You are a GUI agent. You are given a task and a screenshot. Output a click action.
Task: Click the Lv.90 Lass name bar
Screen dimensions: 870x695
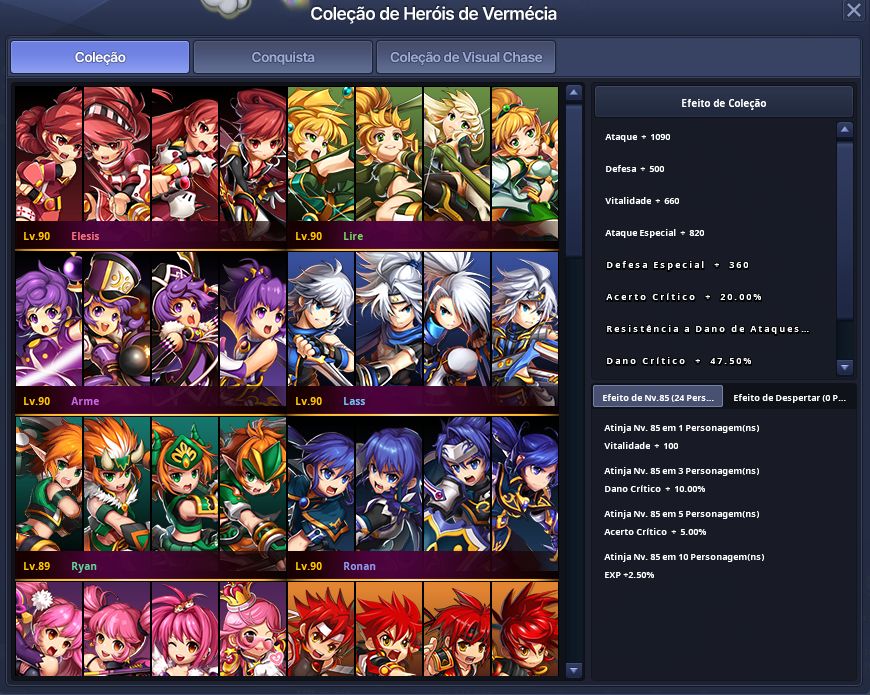[423, 401]
